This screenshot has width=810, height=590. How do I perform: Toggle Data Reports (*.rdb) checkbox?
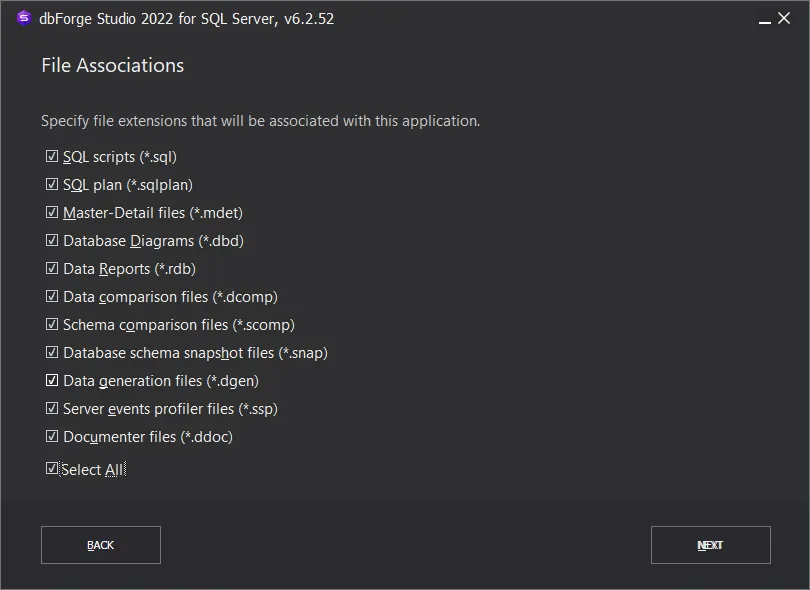[52, 269]
